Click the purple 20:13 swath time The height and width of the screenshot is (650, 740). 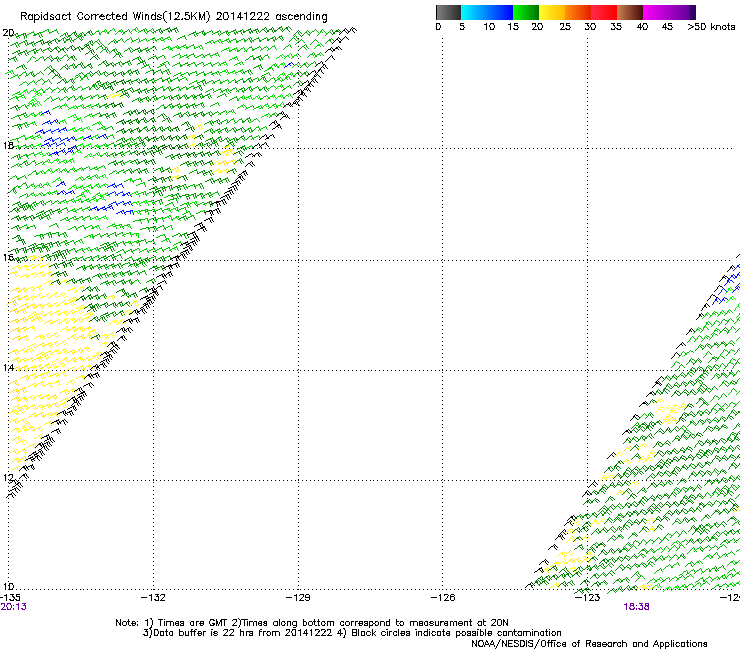[x=13, y=607]
